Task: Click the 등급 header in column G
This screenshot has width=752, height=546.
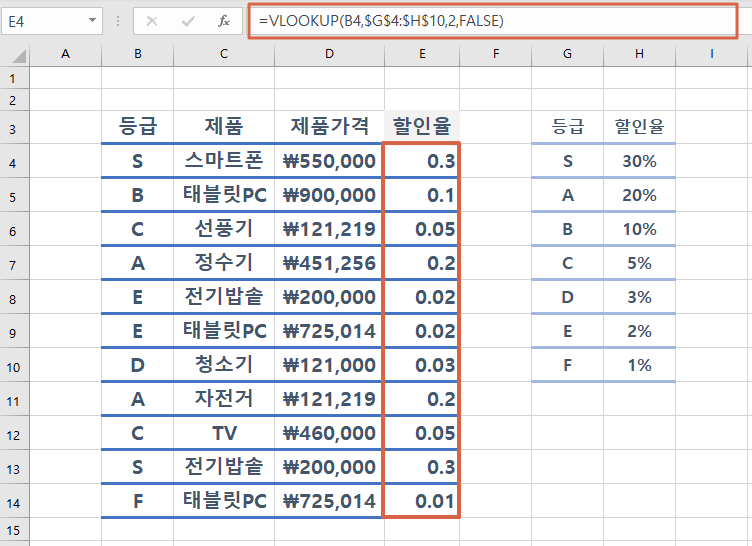Action: tap(567, 127)
